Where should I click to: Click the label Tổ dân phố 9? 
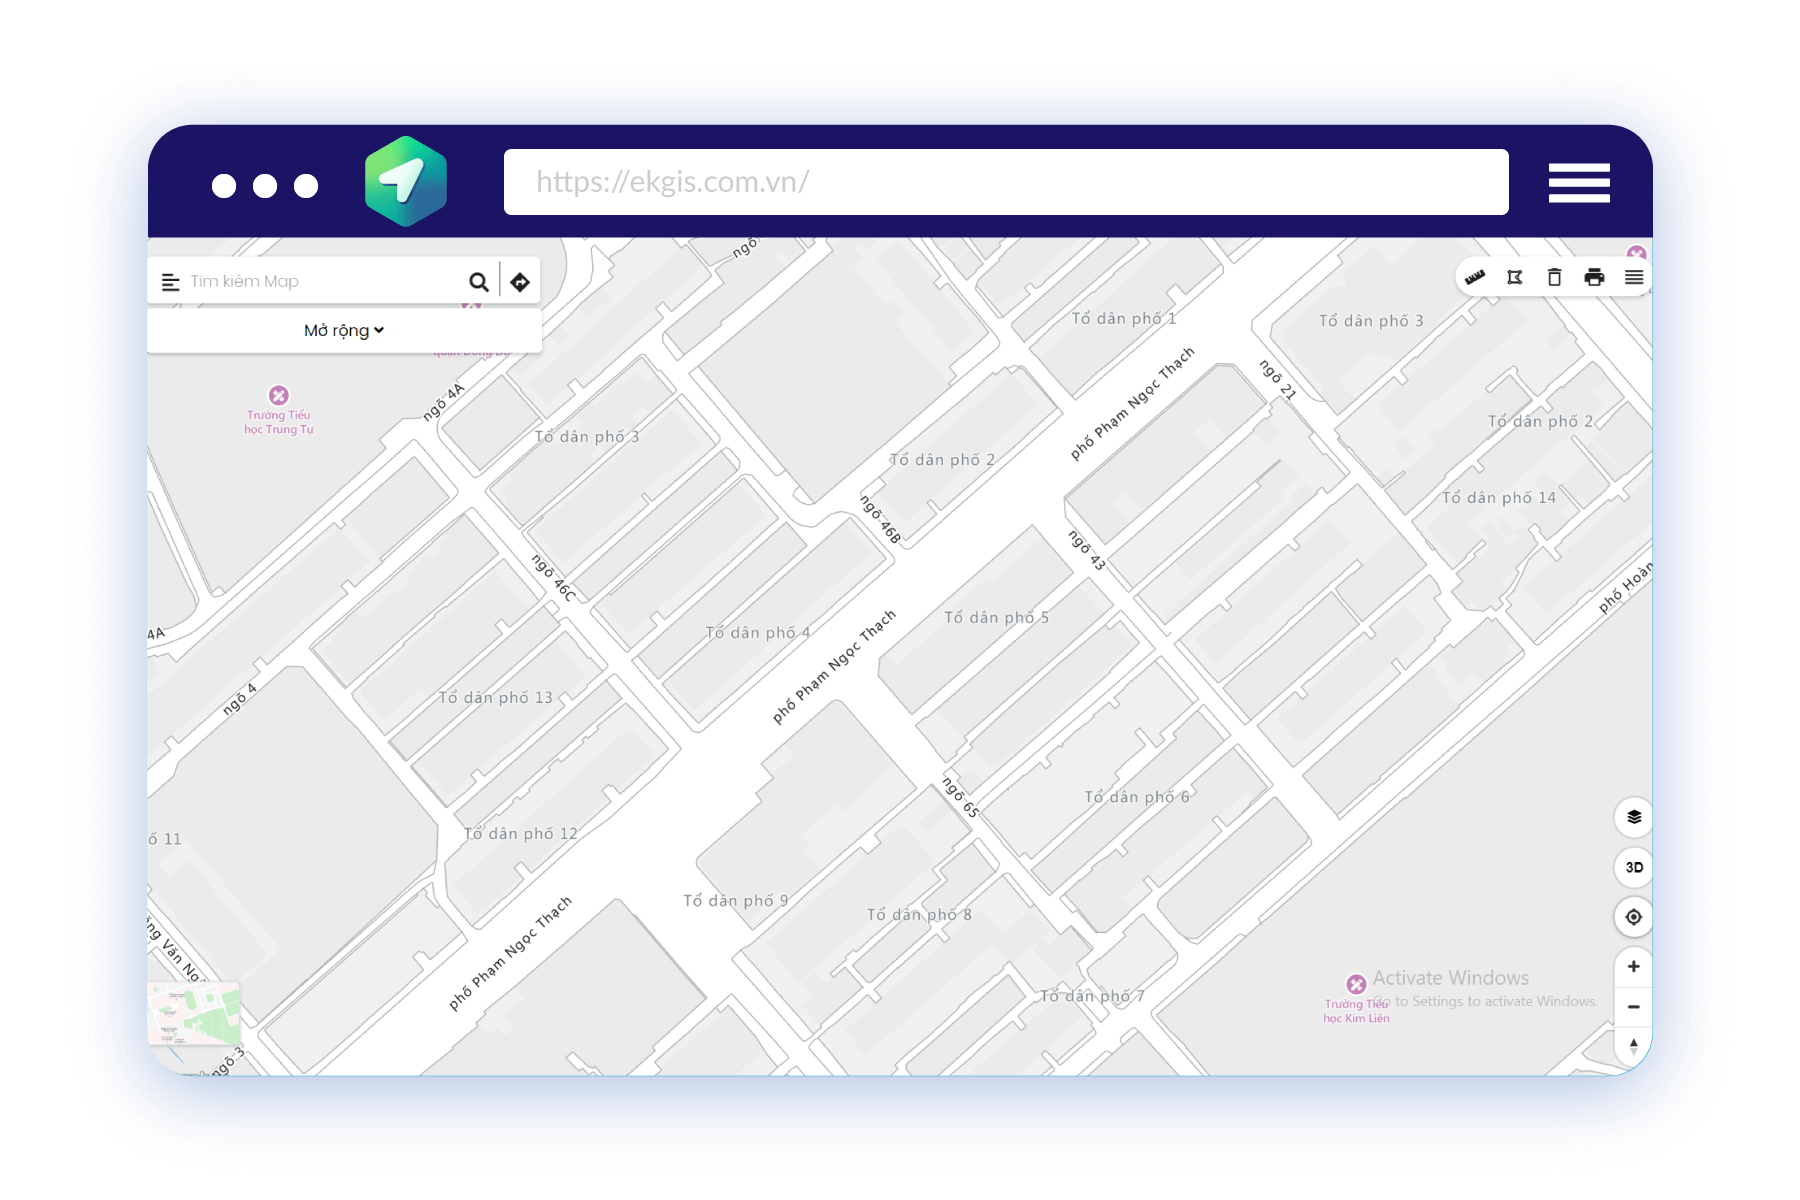point(736,900)
